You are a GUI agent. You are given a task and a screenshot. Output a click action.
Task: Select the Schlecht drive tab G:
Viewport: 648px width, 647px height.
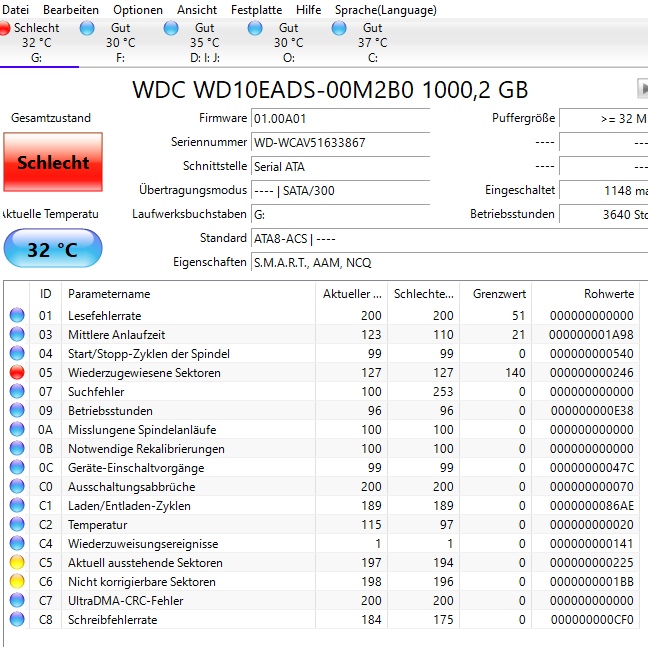(x=36, y=43)
